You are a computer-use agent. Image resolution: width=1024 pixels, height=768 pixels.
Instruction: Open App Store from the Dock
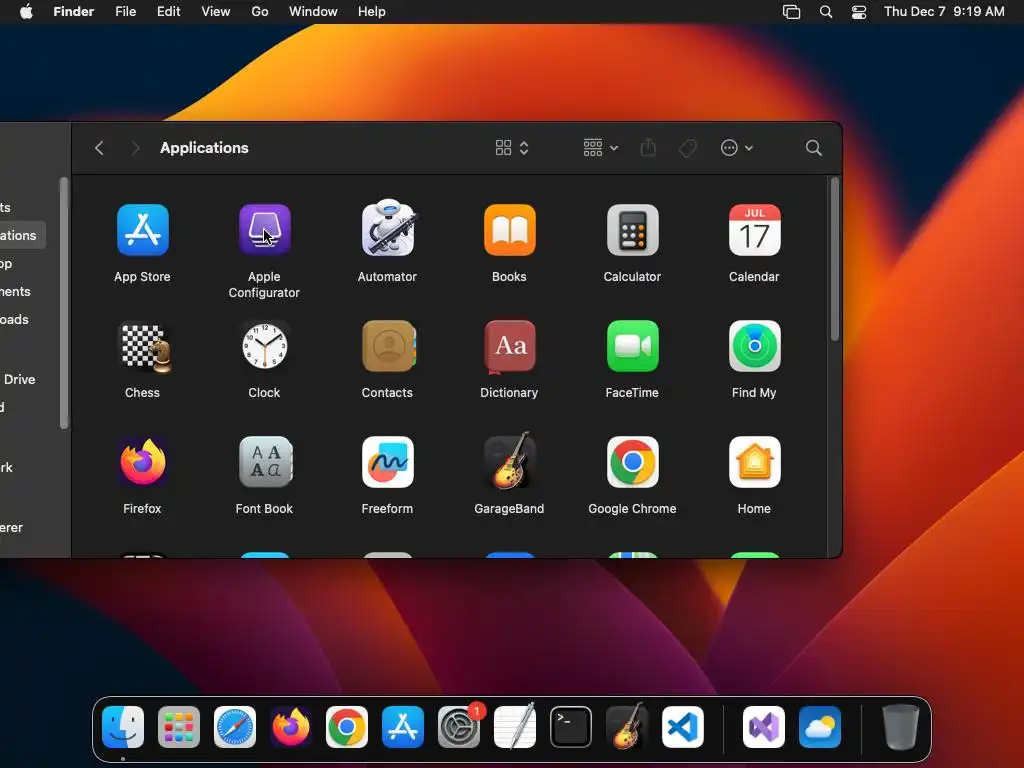403,727
